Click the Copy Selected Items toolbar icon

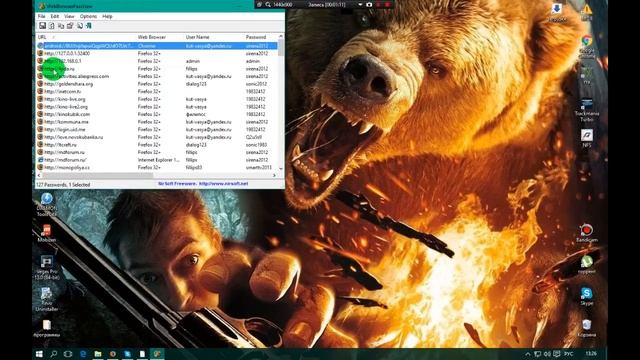click(61, 26)
